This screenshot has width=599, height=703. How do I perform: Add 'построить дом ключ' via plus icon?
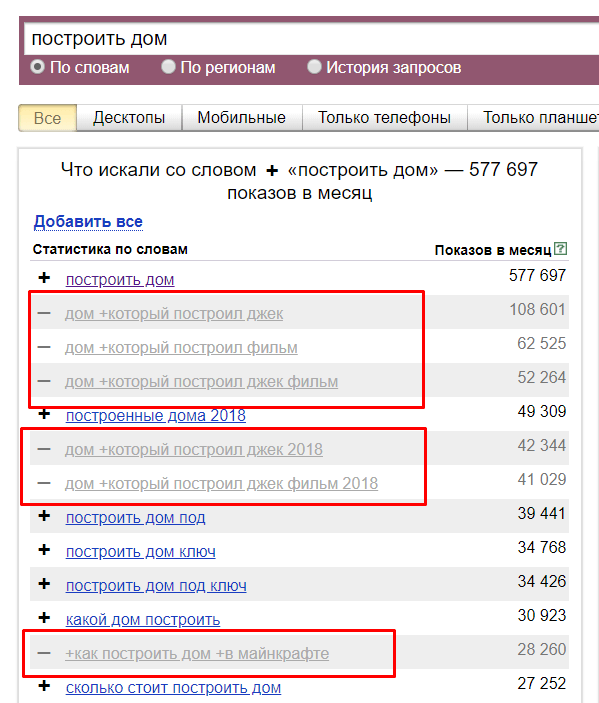tap(44, 550)
